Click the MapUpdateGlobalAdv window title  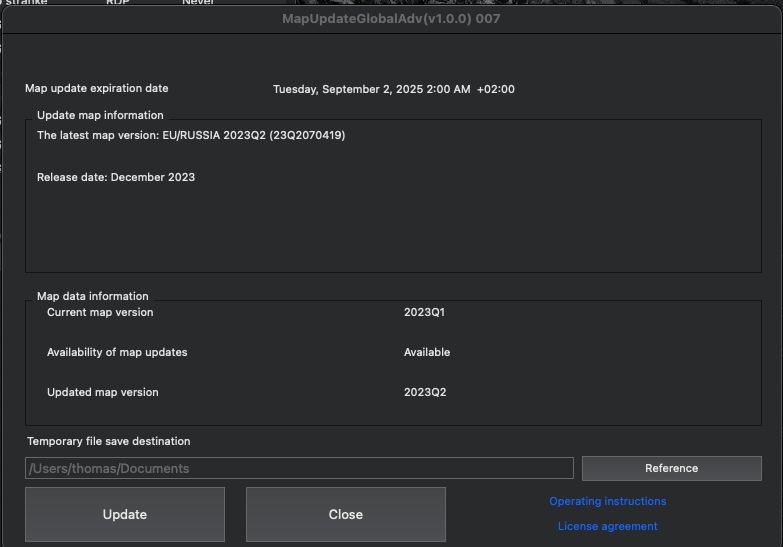click(x=391, y=18)
